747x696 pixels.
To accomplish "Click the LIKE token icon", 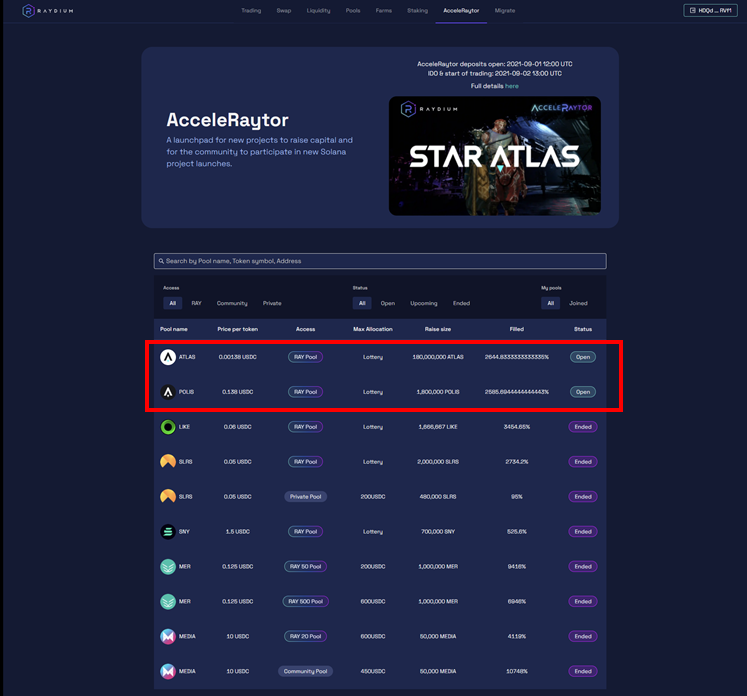I will coord(168,427).
